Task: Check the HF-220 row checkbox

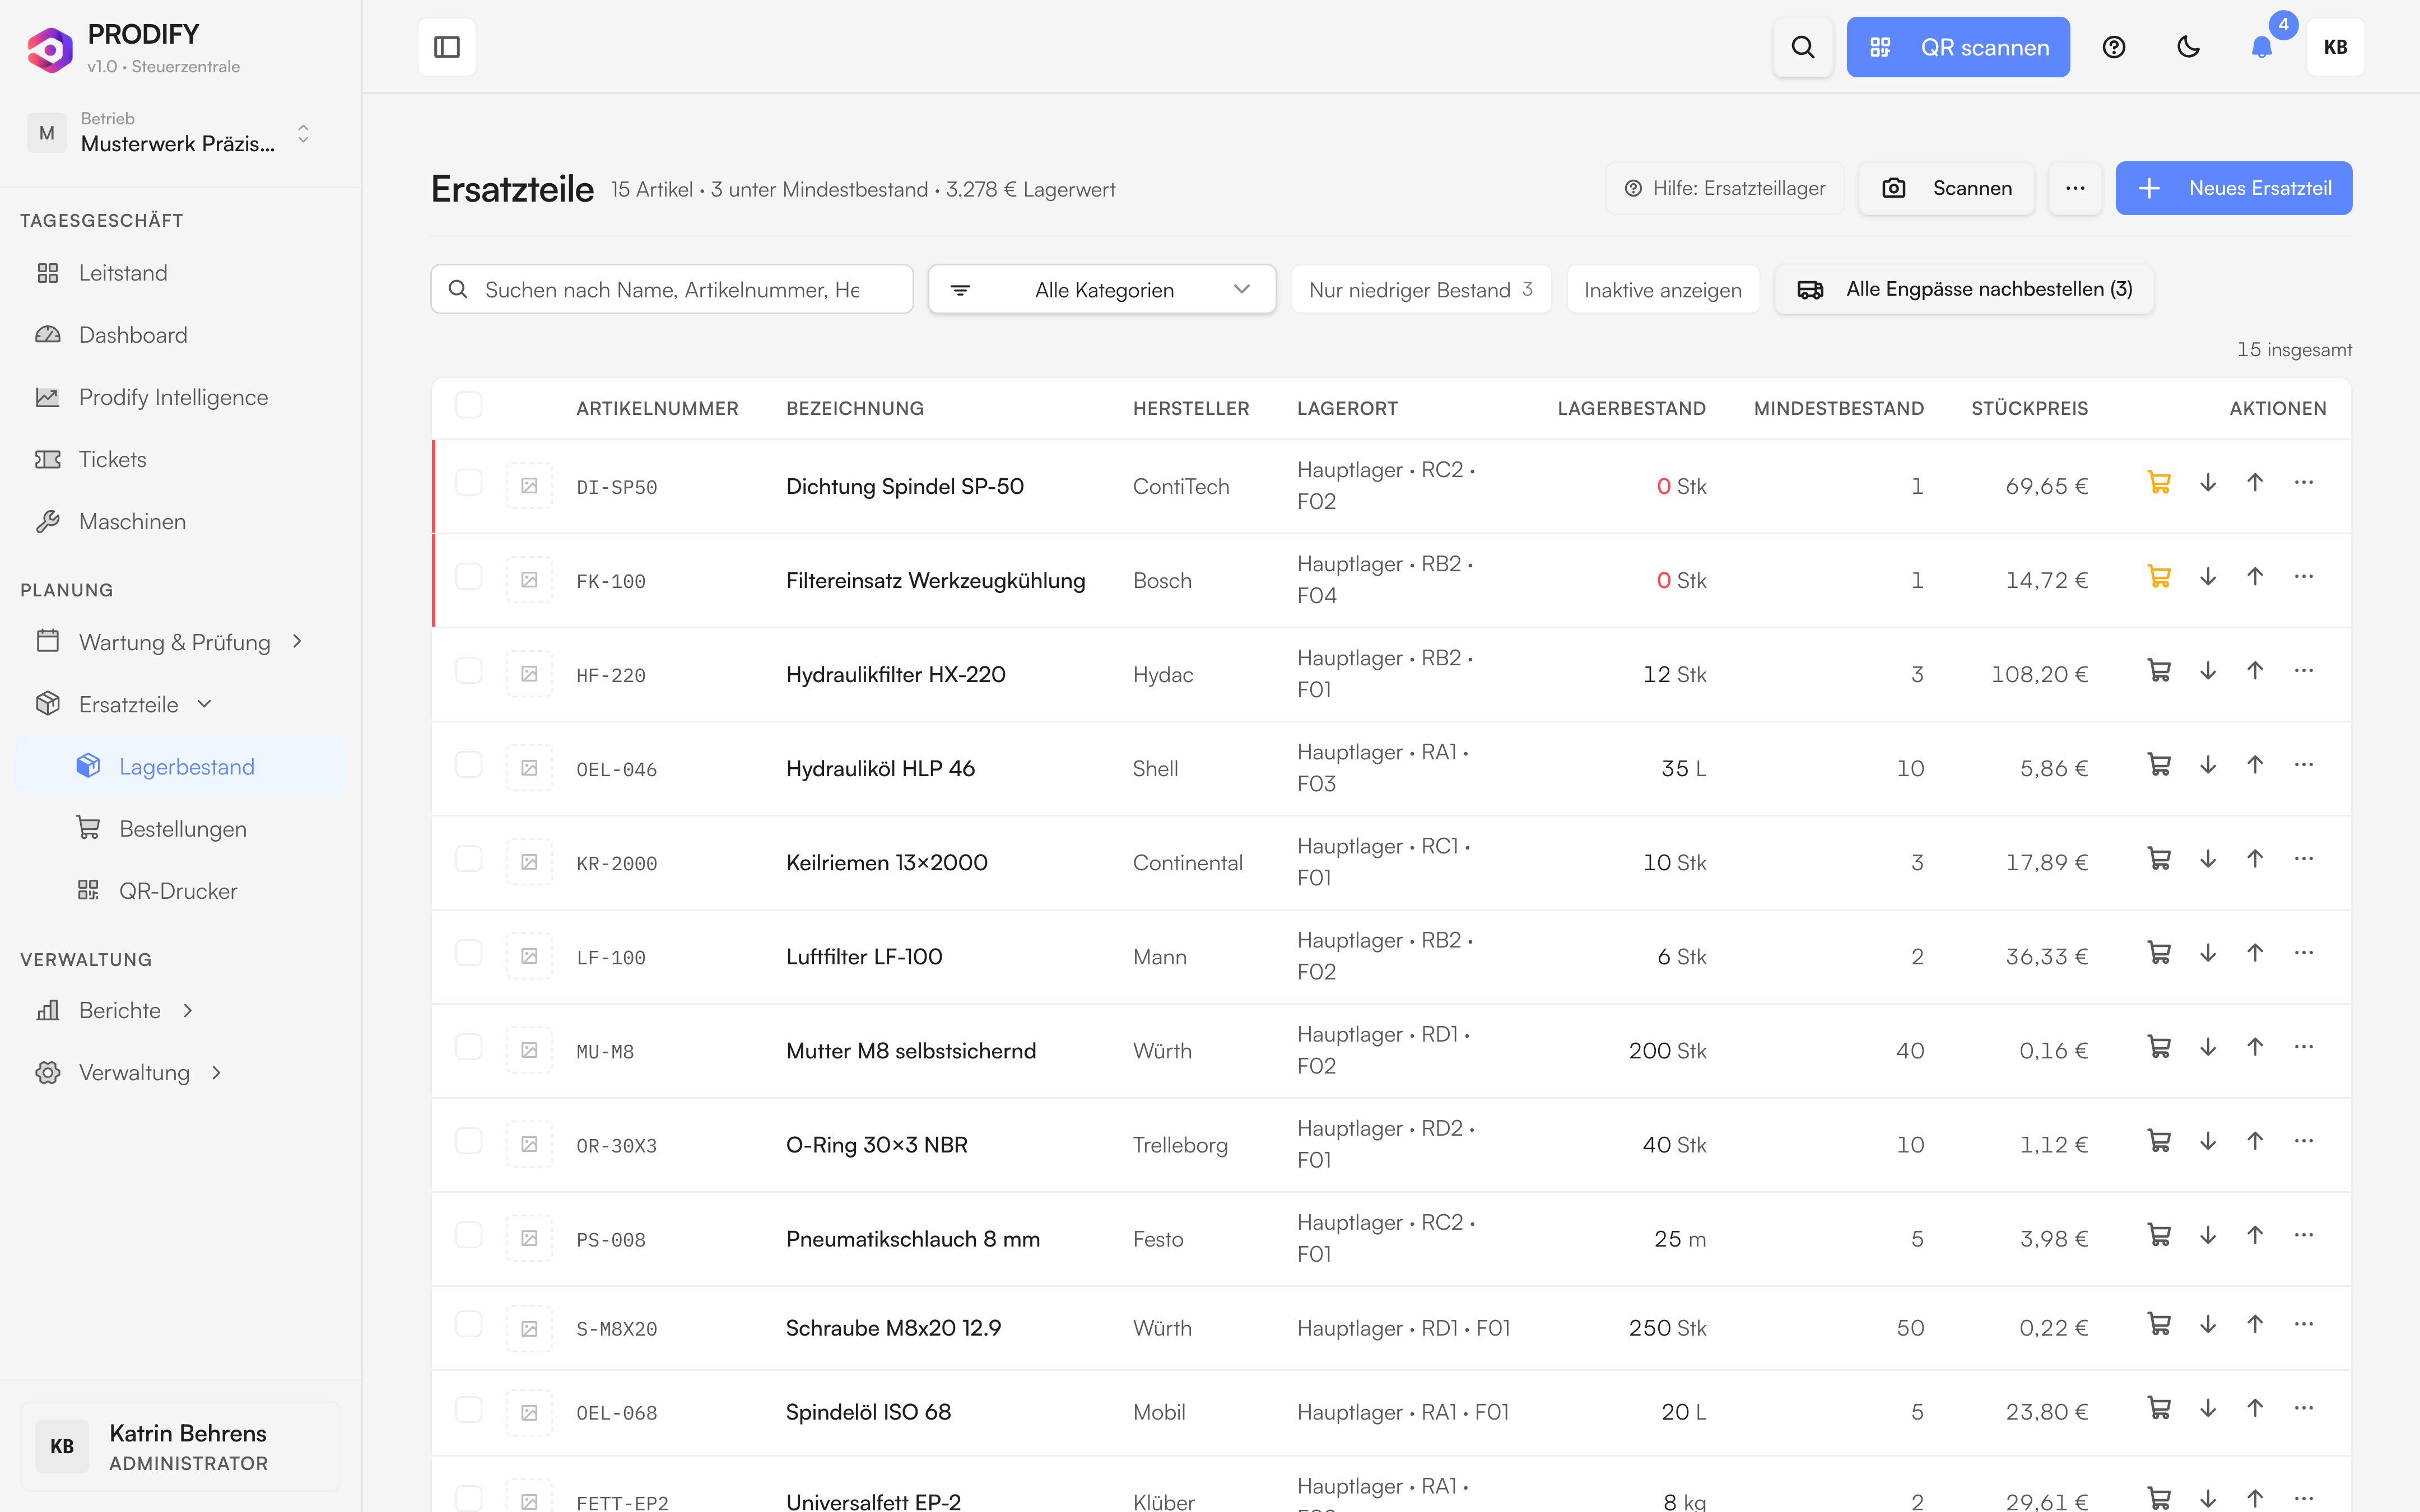Action: [x=468, y=671]
